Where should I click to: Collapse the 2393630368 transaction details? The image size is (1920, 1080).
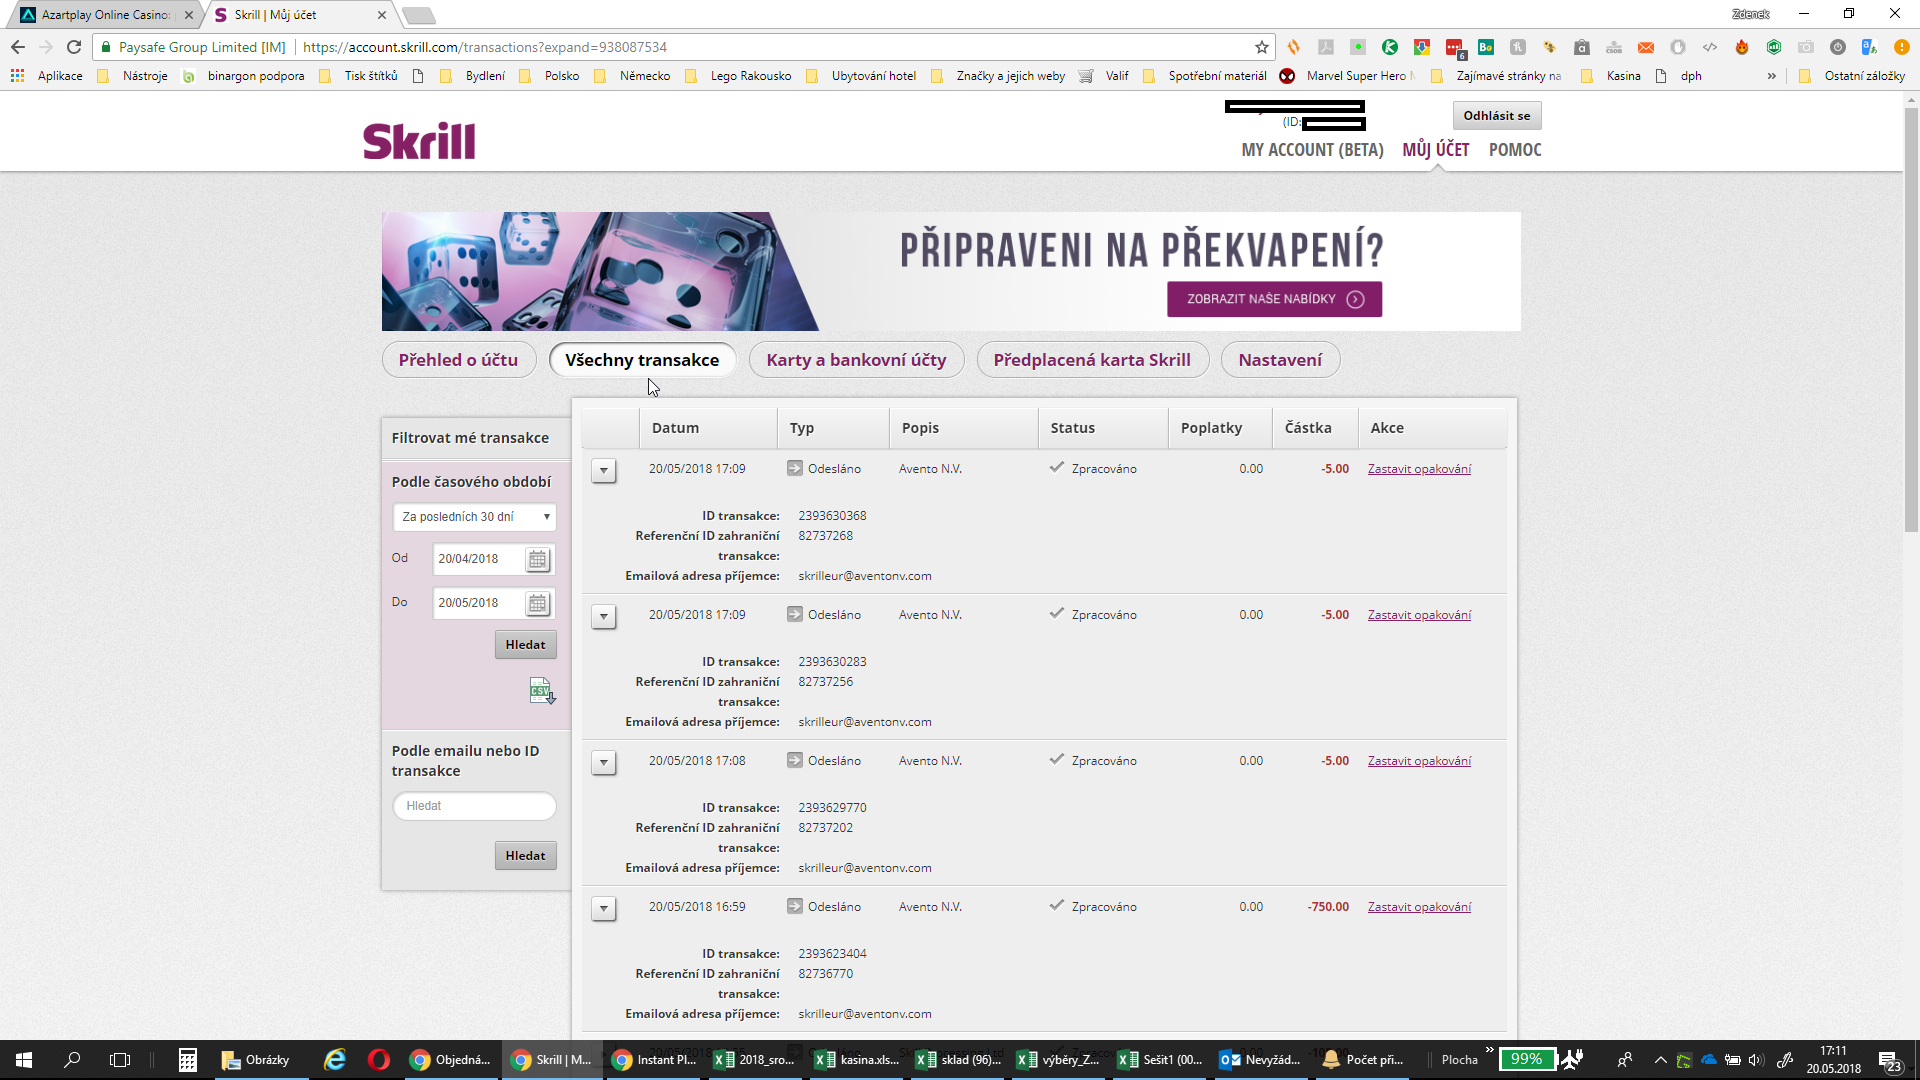coord(603,470)
